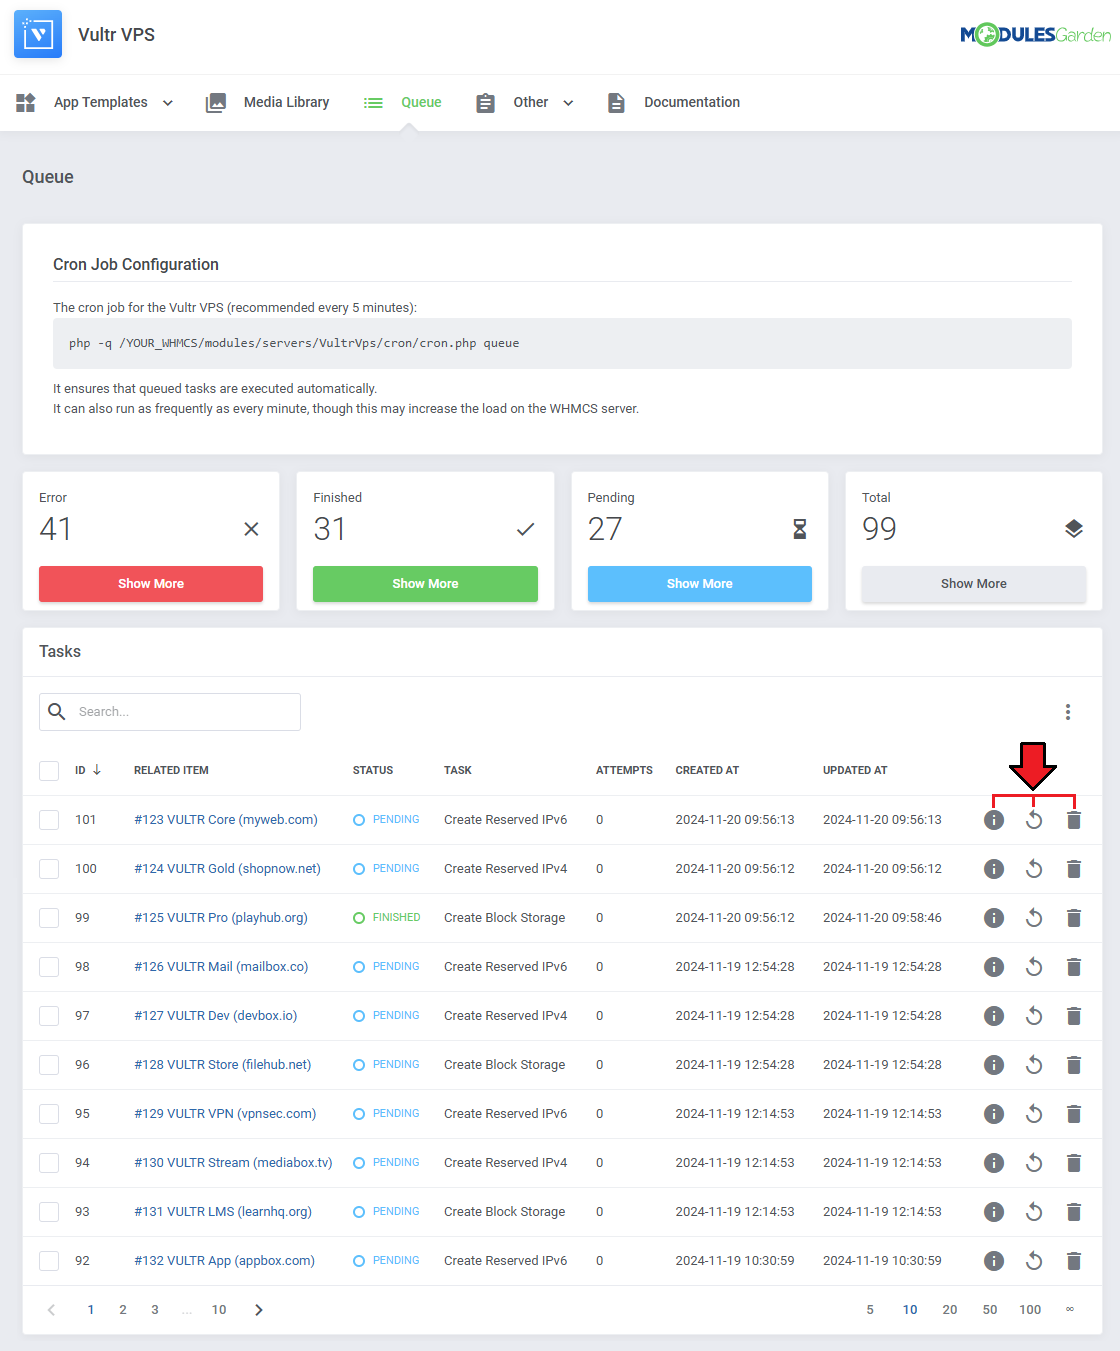Delete task 92

(x=1074, y=1261)
